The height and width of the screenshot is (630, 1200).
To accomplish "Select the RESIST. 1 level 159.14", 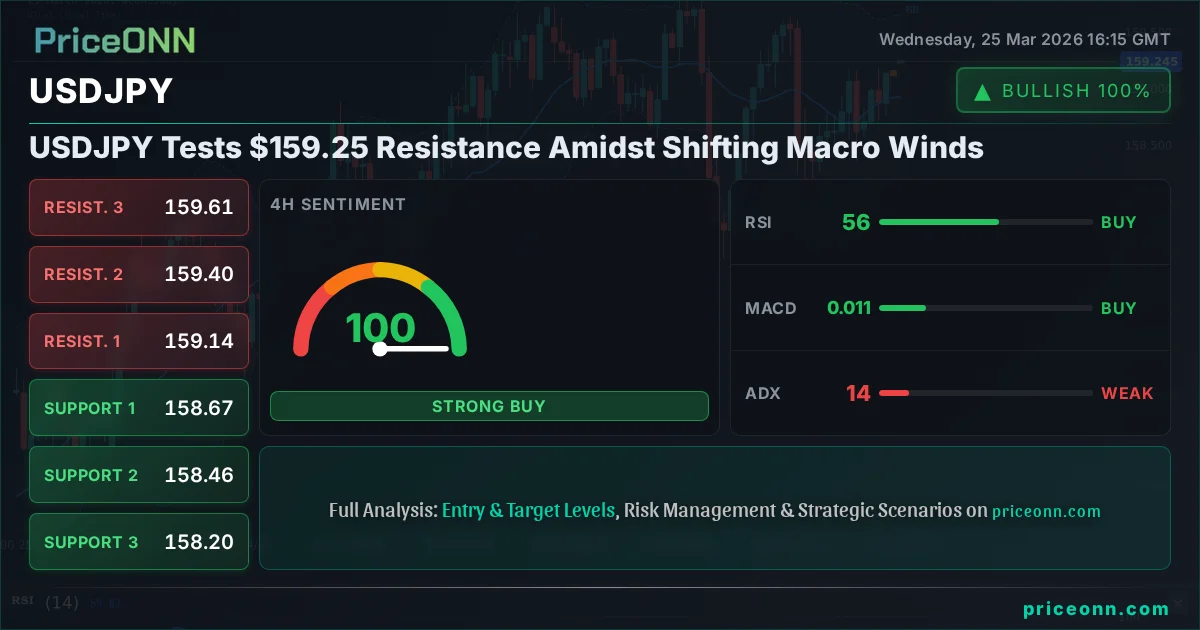I will (139, 341).
